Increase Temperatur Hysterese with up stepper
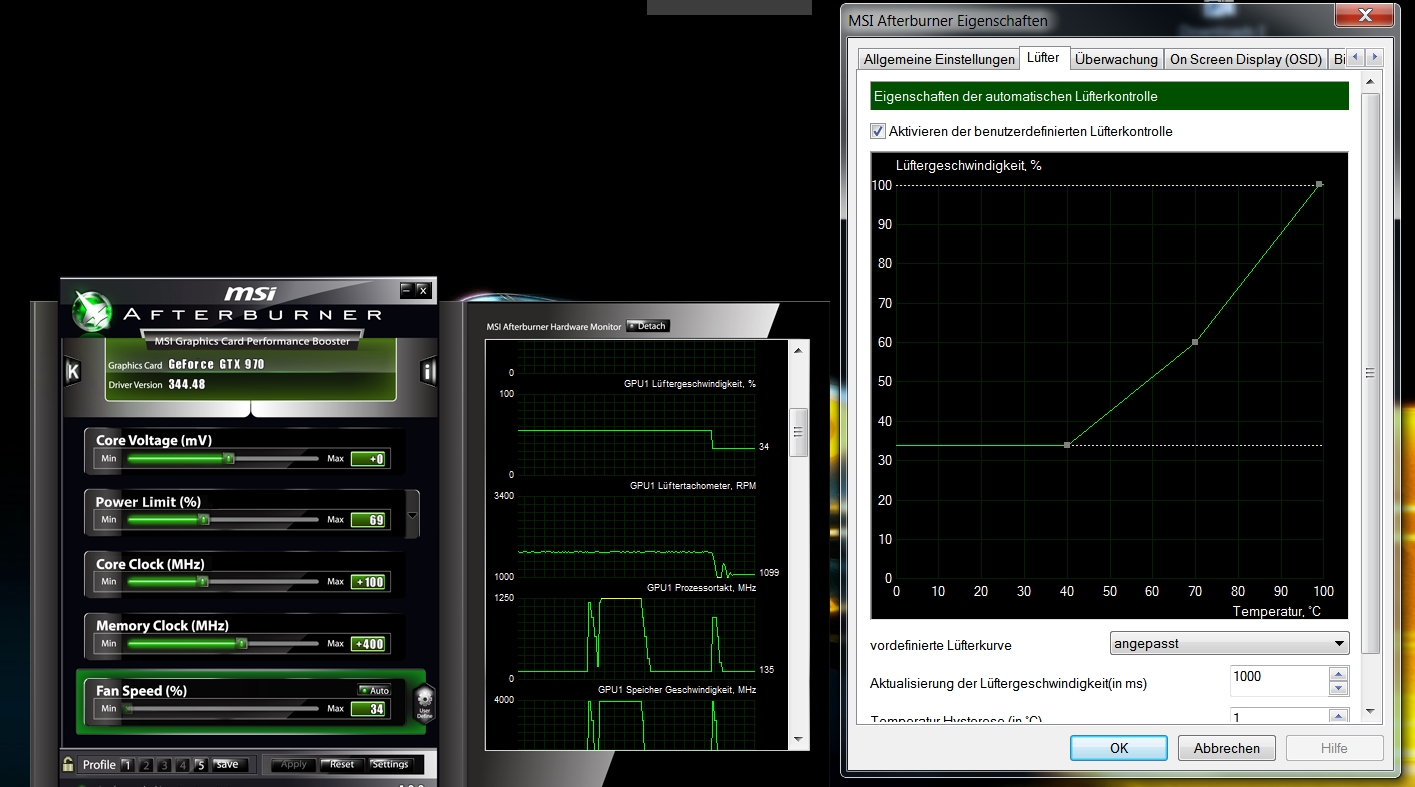The image size is (1415, 787). tap(1338, 714)
